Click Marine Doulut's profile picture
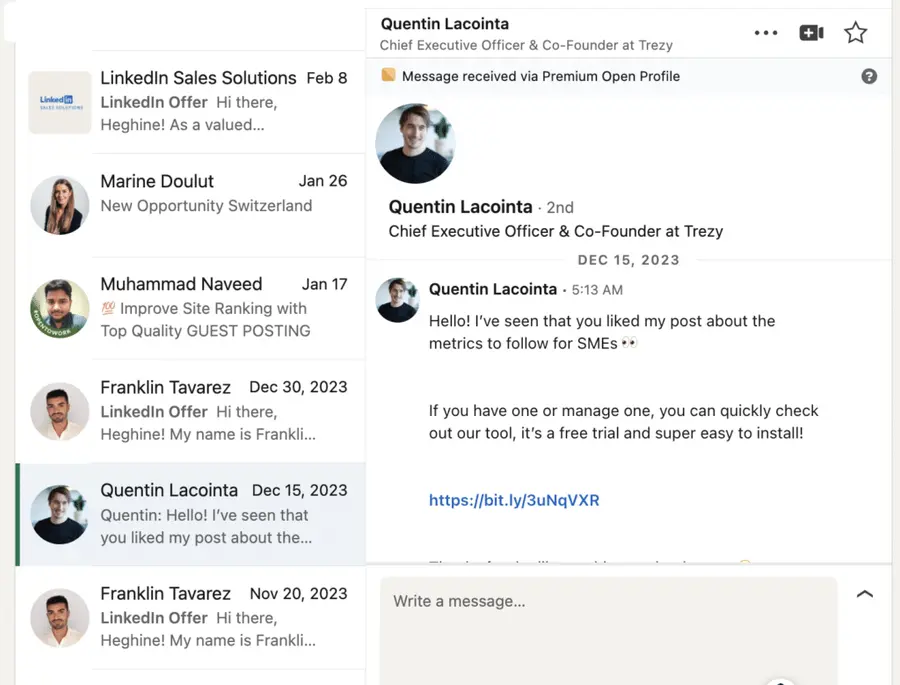 pyautogui.click(x=59, y=206)
